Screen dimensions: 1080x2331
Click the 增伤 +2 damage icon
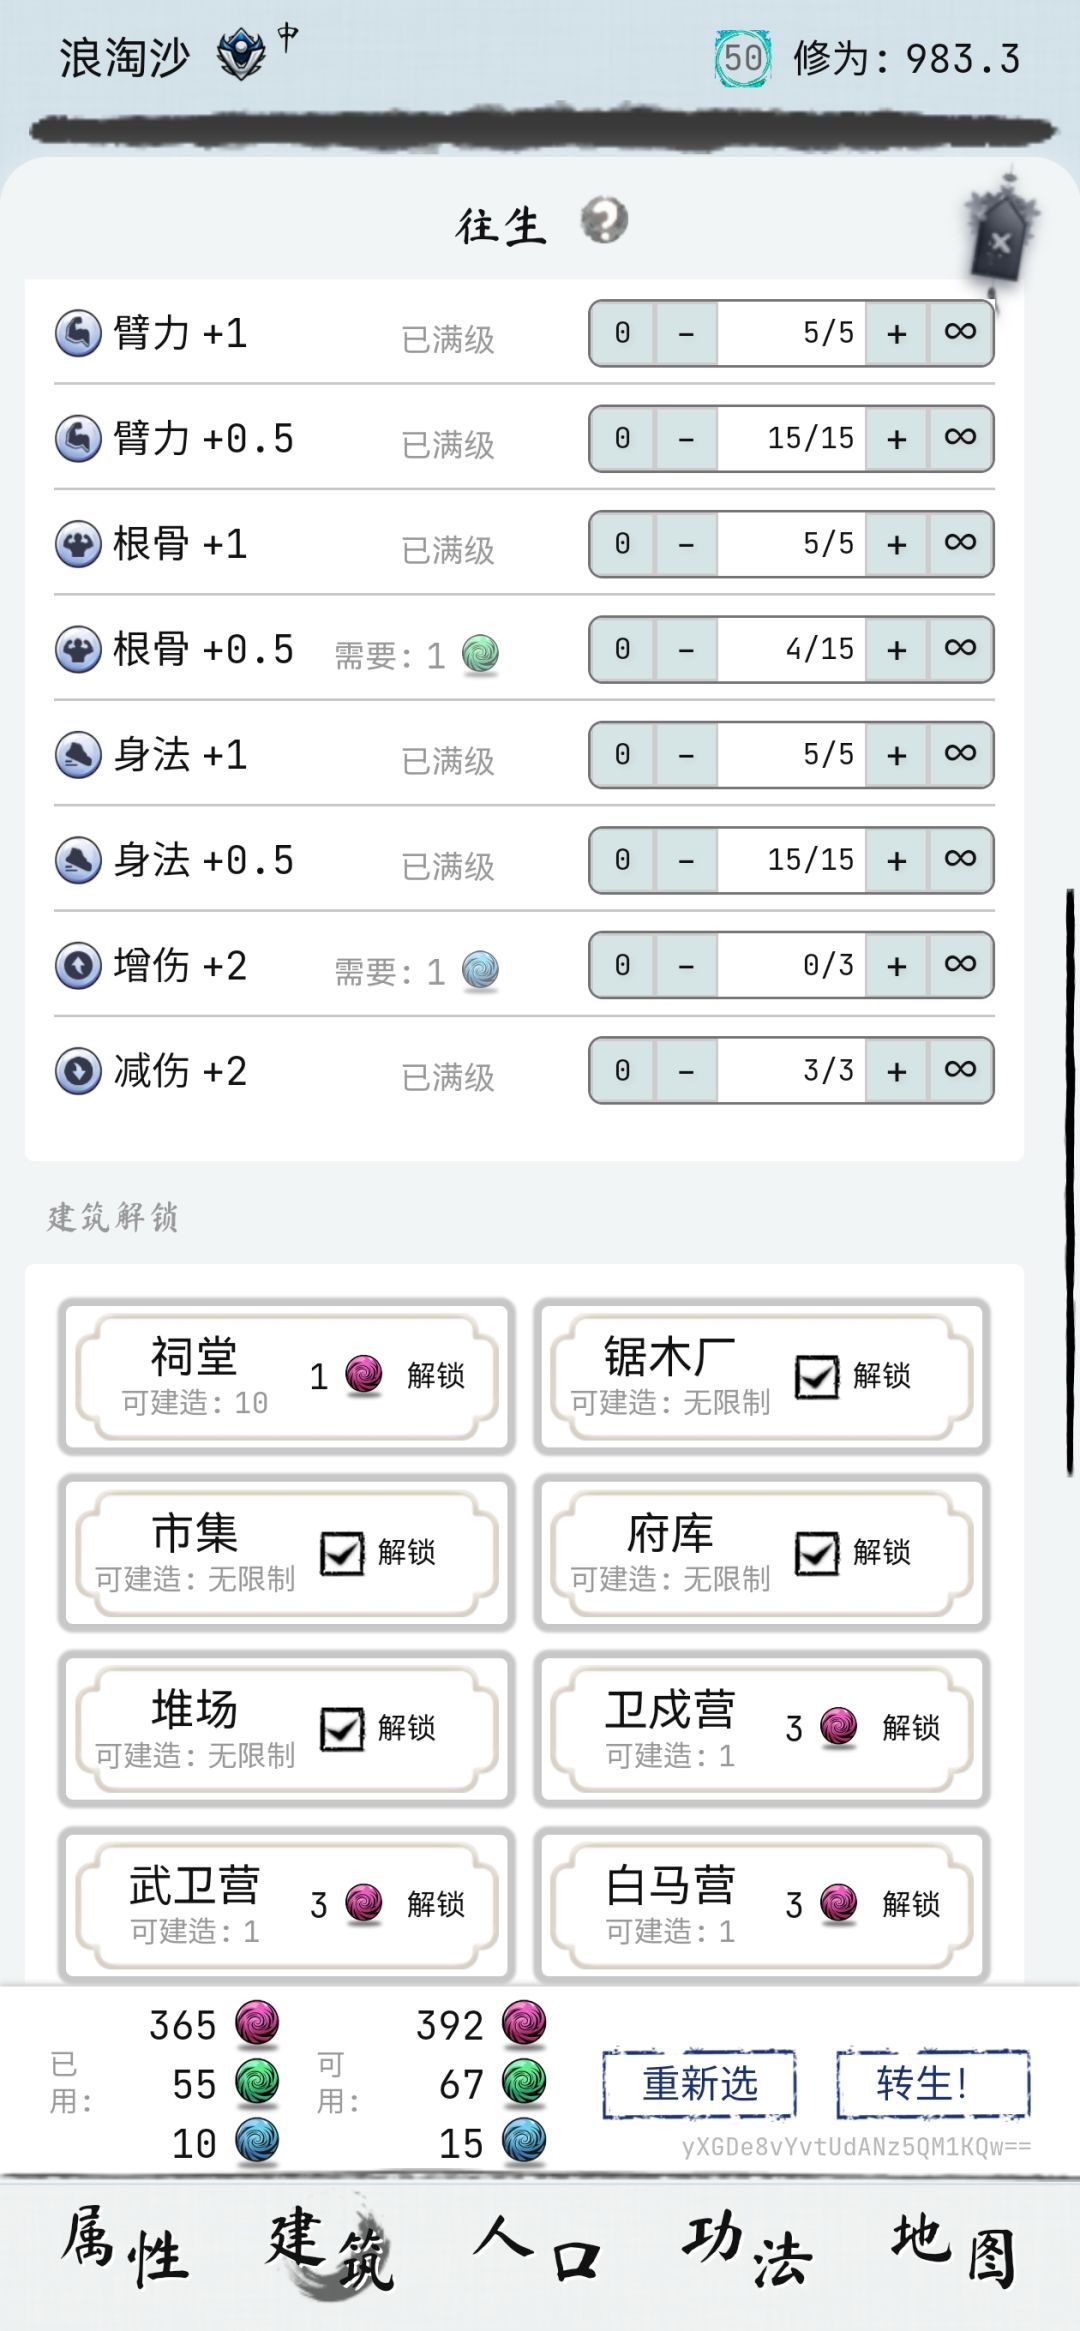tap(78, 966)
